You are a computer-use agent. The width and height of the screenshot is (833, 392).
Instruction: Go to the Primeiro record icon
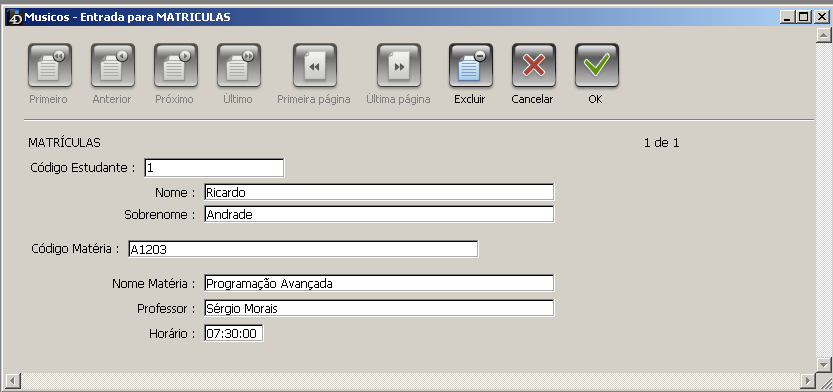click(50, 65)
